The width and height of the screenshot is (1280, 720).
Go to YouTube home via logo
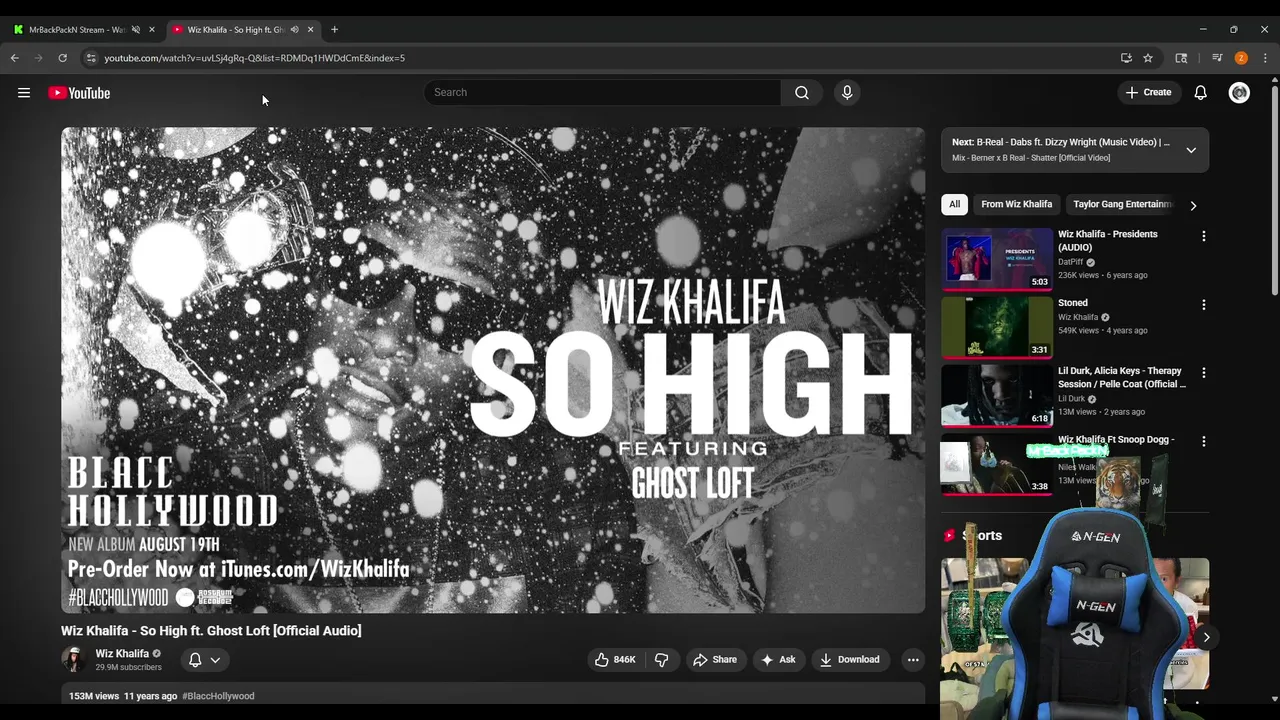pyautogui.click(x=79, y=93)
